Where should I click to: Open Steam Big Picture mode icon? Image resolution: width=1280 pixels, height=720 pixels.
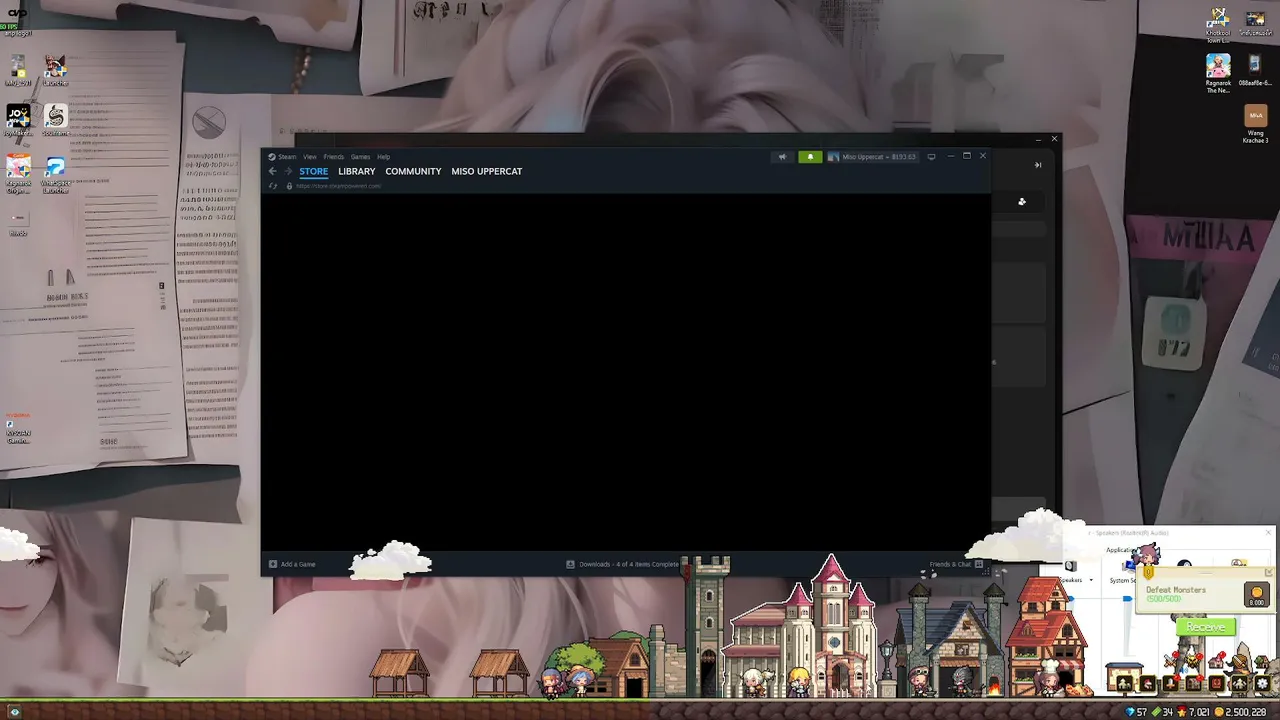click(x=931, y=156)
